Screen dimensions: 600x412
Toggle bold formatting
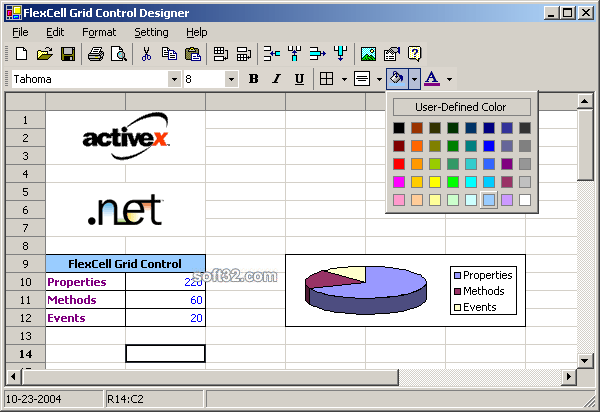pos(253,79)
